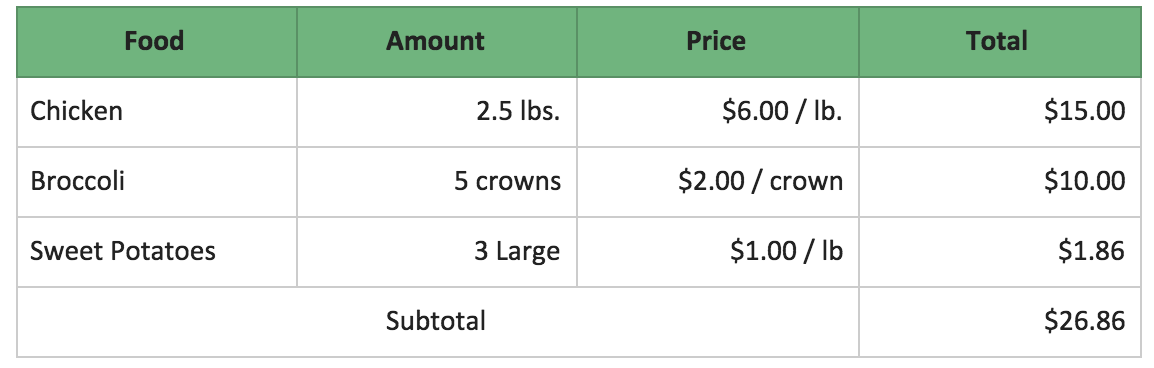Click the $2.00 / crown cell

coord(718,182)
